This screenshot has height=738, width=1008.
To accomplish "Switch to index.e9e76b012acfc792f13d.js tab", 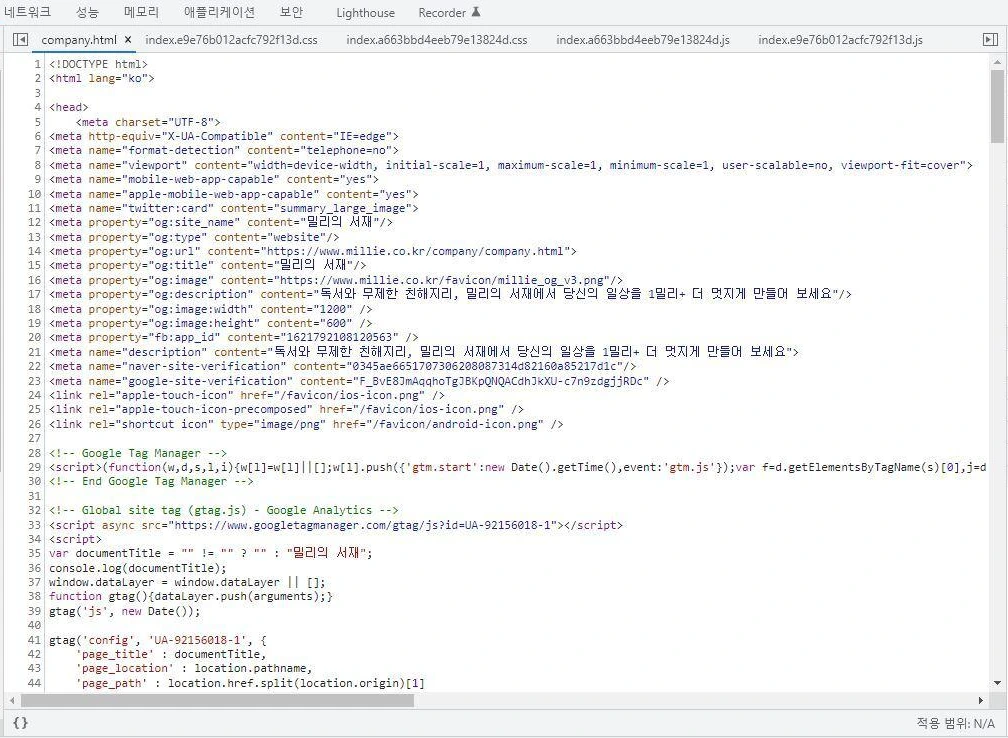I will (x=840, y=40).
